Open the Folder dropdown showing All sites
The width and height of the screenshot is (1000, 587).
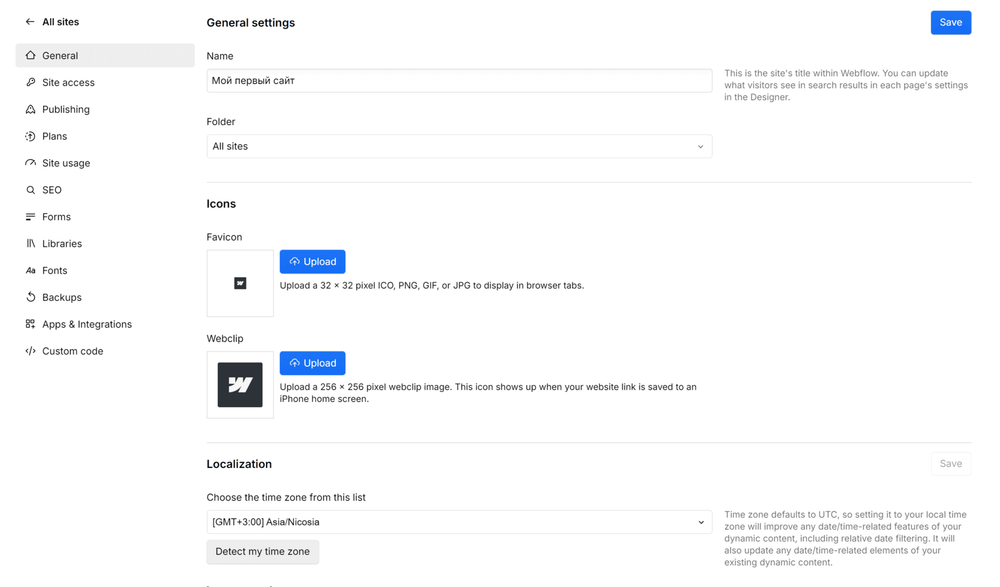(459, 147)
